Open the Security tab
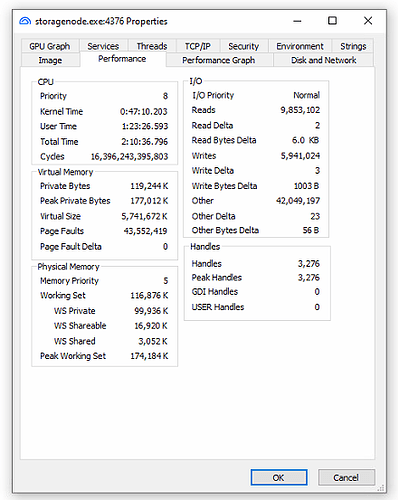This screenshot has width=398, height=500. [x=243, y=46]
